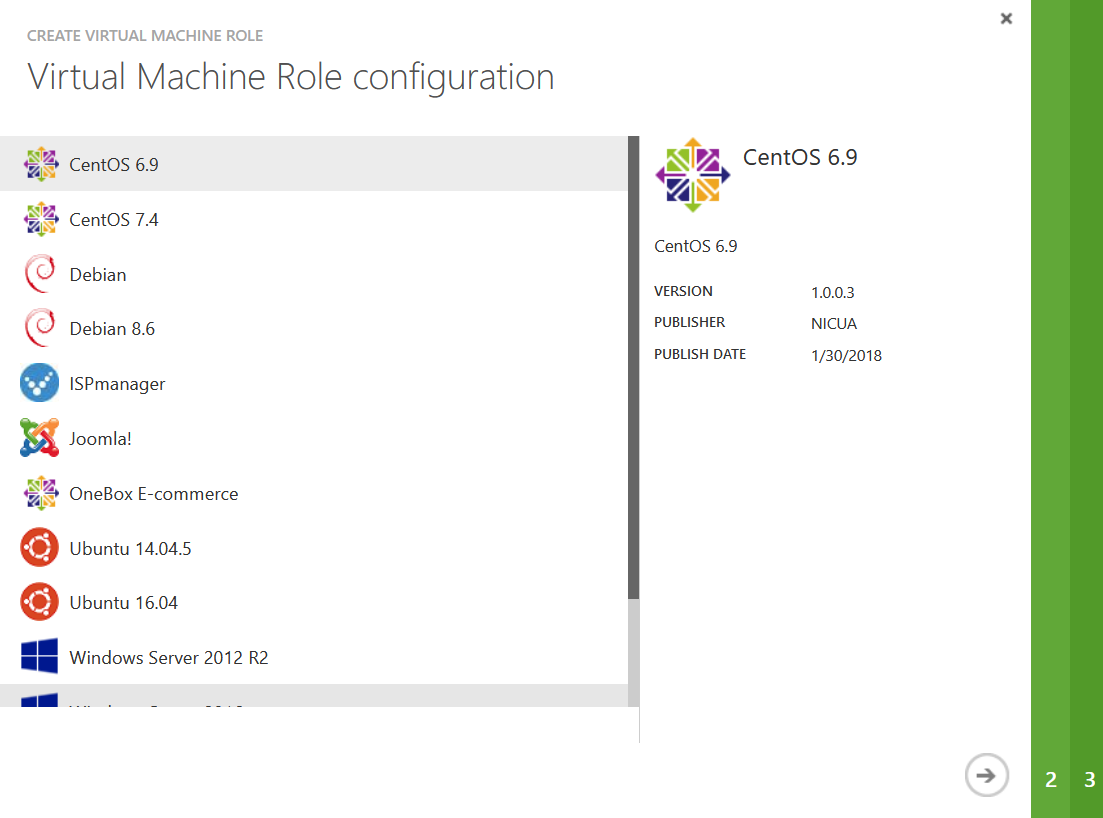Click the large CentOS logo in details pane
The height and width of the screenshot is (818, 1103).
(693, 175)
